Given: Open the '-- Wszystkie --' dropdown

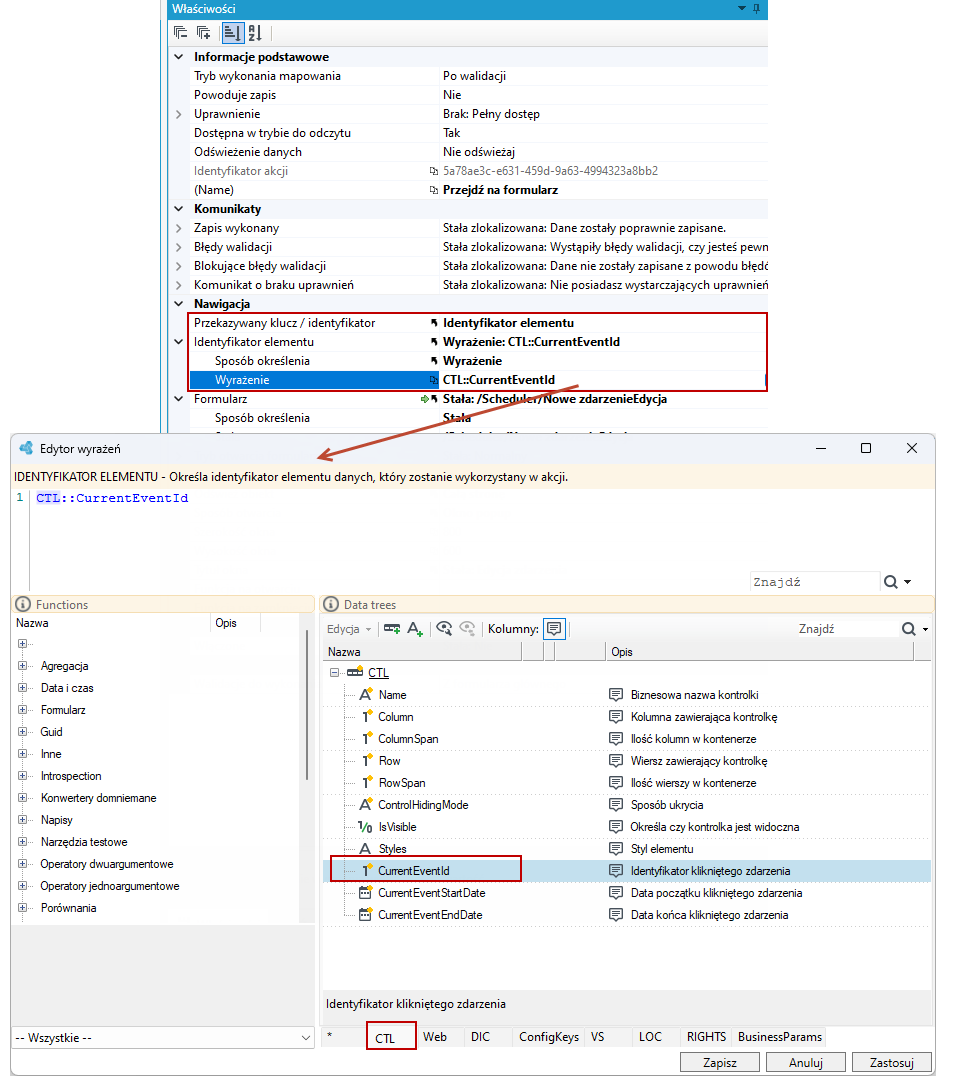Looking at the screenshot, I should (x=164, y=1037).
